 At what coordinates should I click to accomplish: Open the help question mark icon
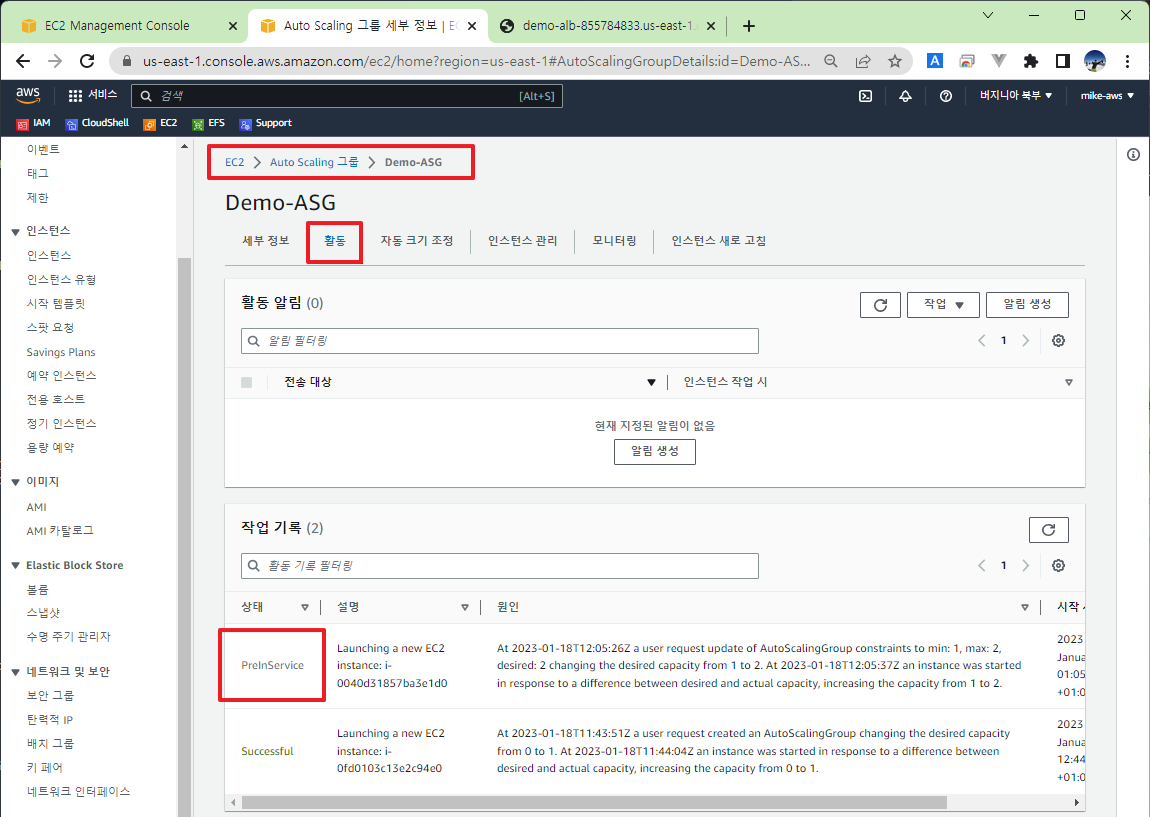pyautogui.click(x=945, y=95)
